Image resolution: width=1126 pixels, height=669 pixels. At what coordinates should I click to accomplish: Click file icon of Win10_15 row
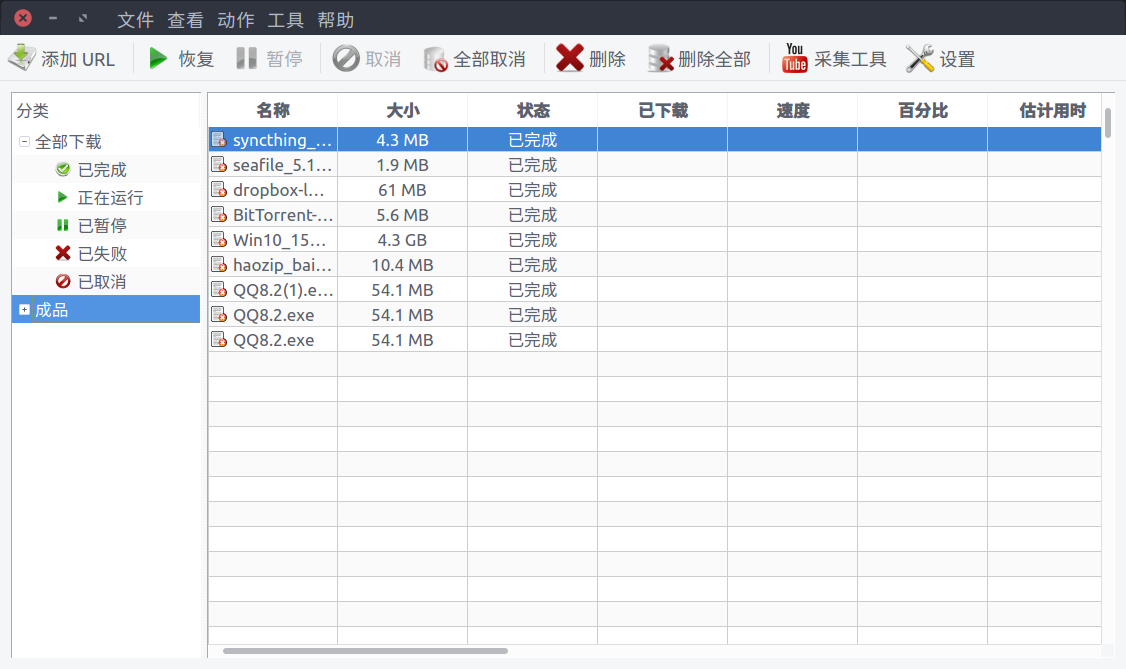(219, 240)
